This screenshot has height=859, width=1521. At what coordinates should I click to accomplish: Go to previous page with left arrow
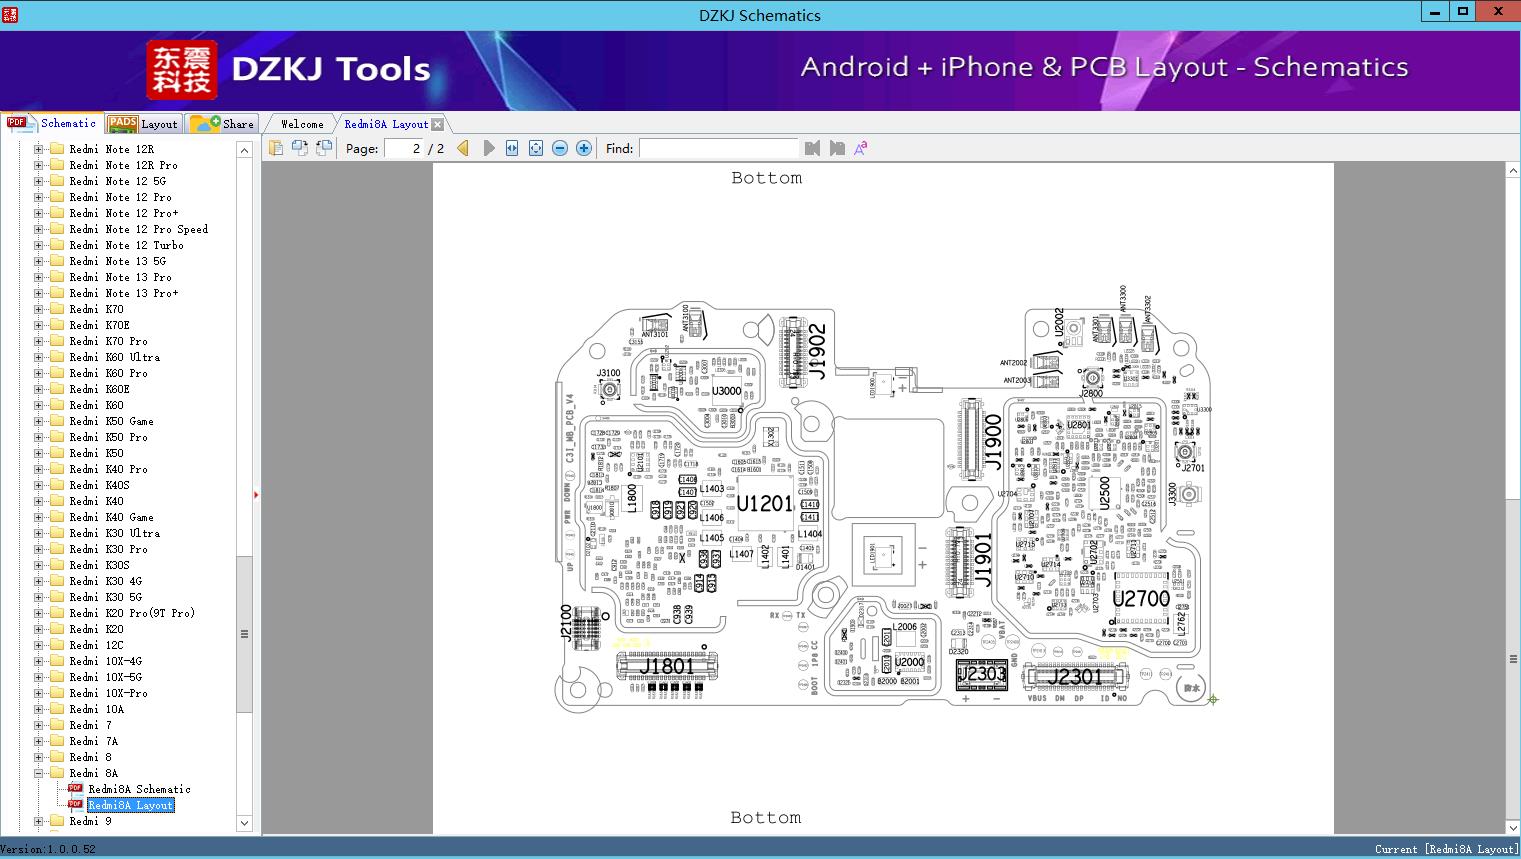463,148
